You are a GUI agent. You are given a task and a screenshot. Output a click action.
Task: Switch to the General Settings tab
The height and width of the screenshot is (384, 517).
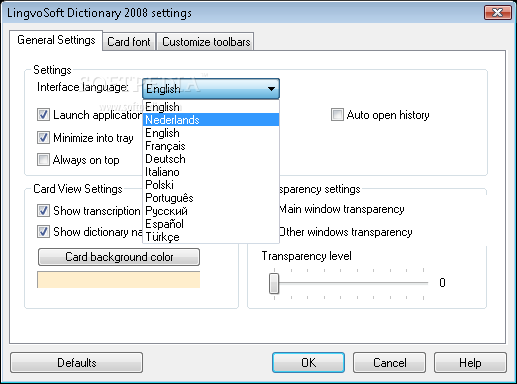pyautogui.click(x=56, y=40)
